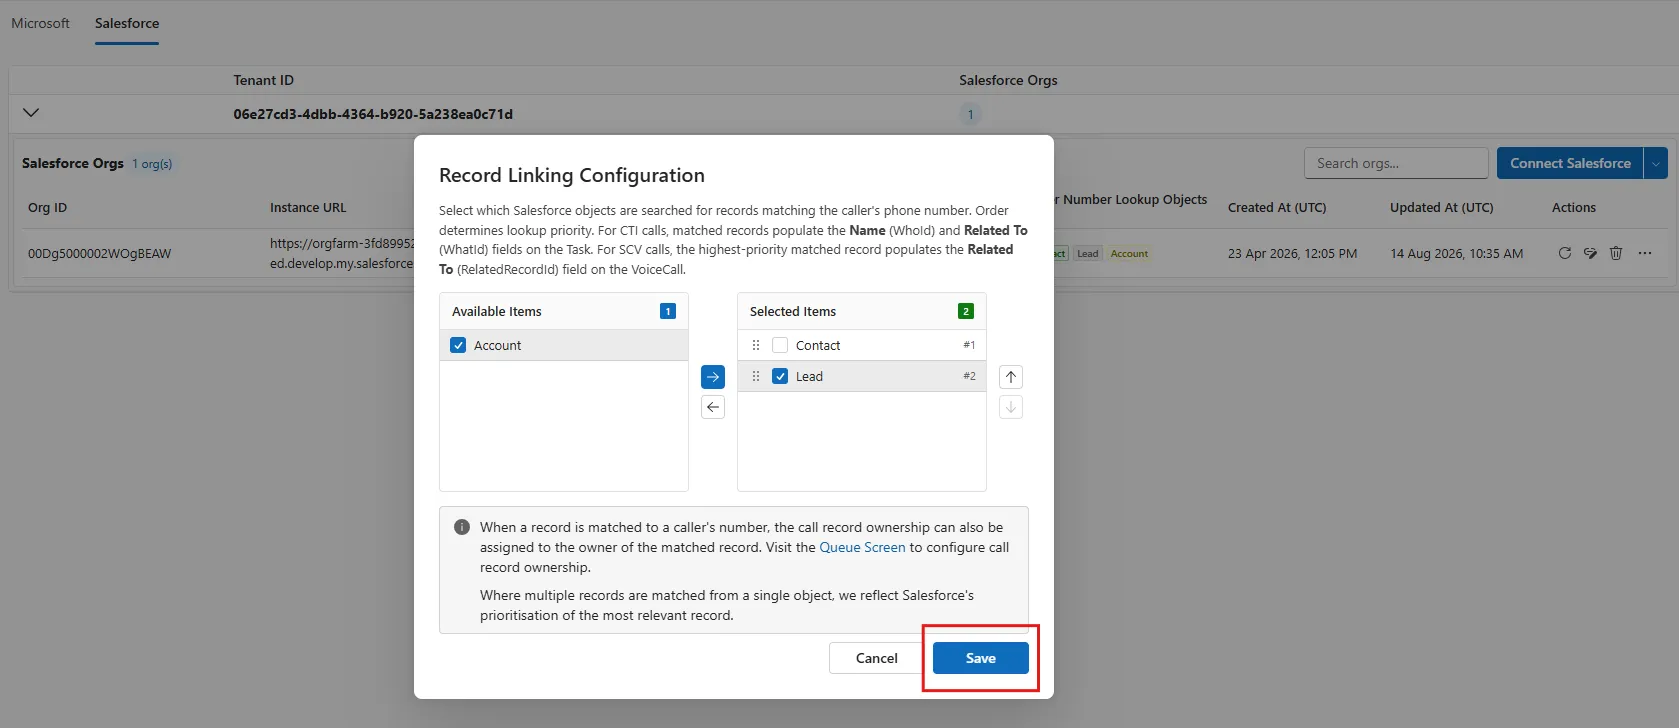Image resolution: width=1679 pixels, height=728 pixels.
Task: Click the Instance URL column header
Action: (308, 208)
